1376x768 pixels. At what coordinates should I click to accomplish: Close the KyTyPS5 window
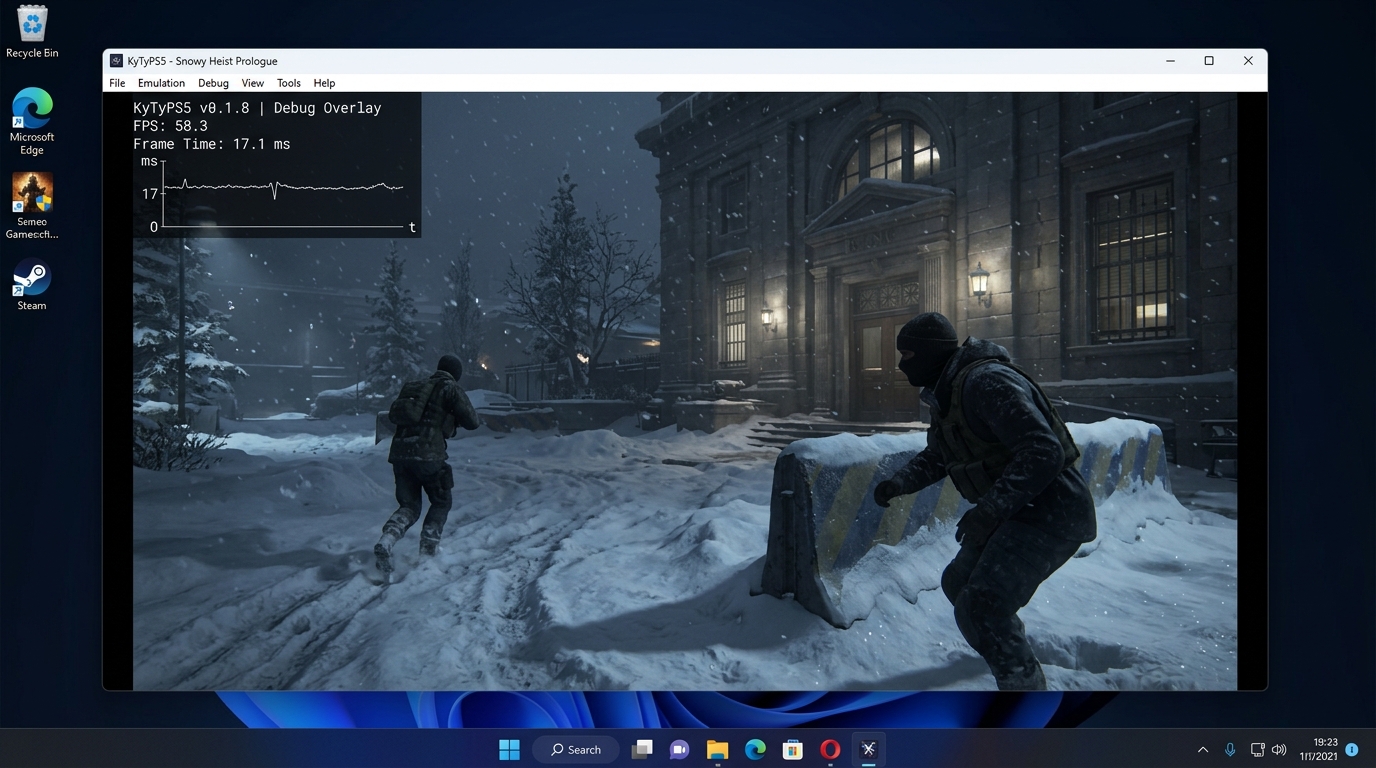[x=1248, y=61]
